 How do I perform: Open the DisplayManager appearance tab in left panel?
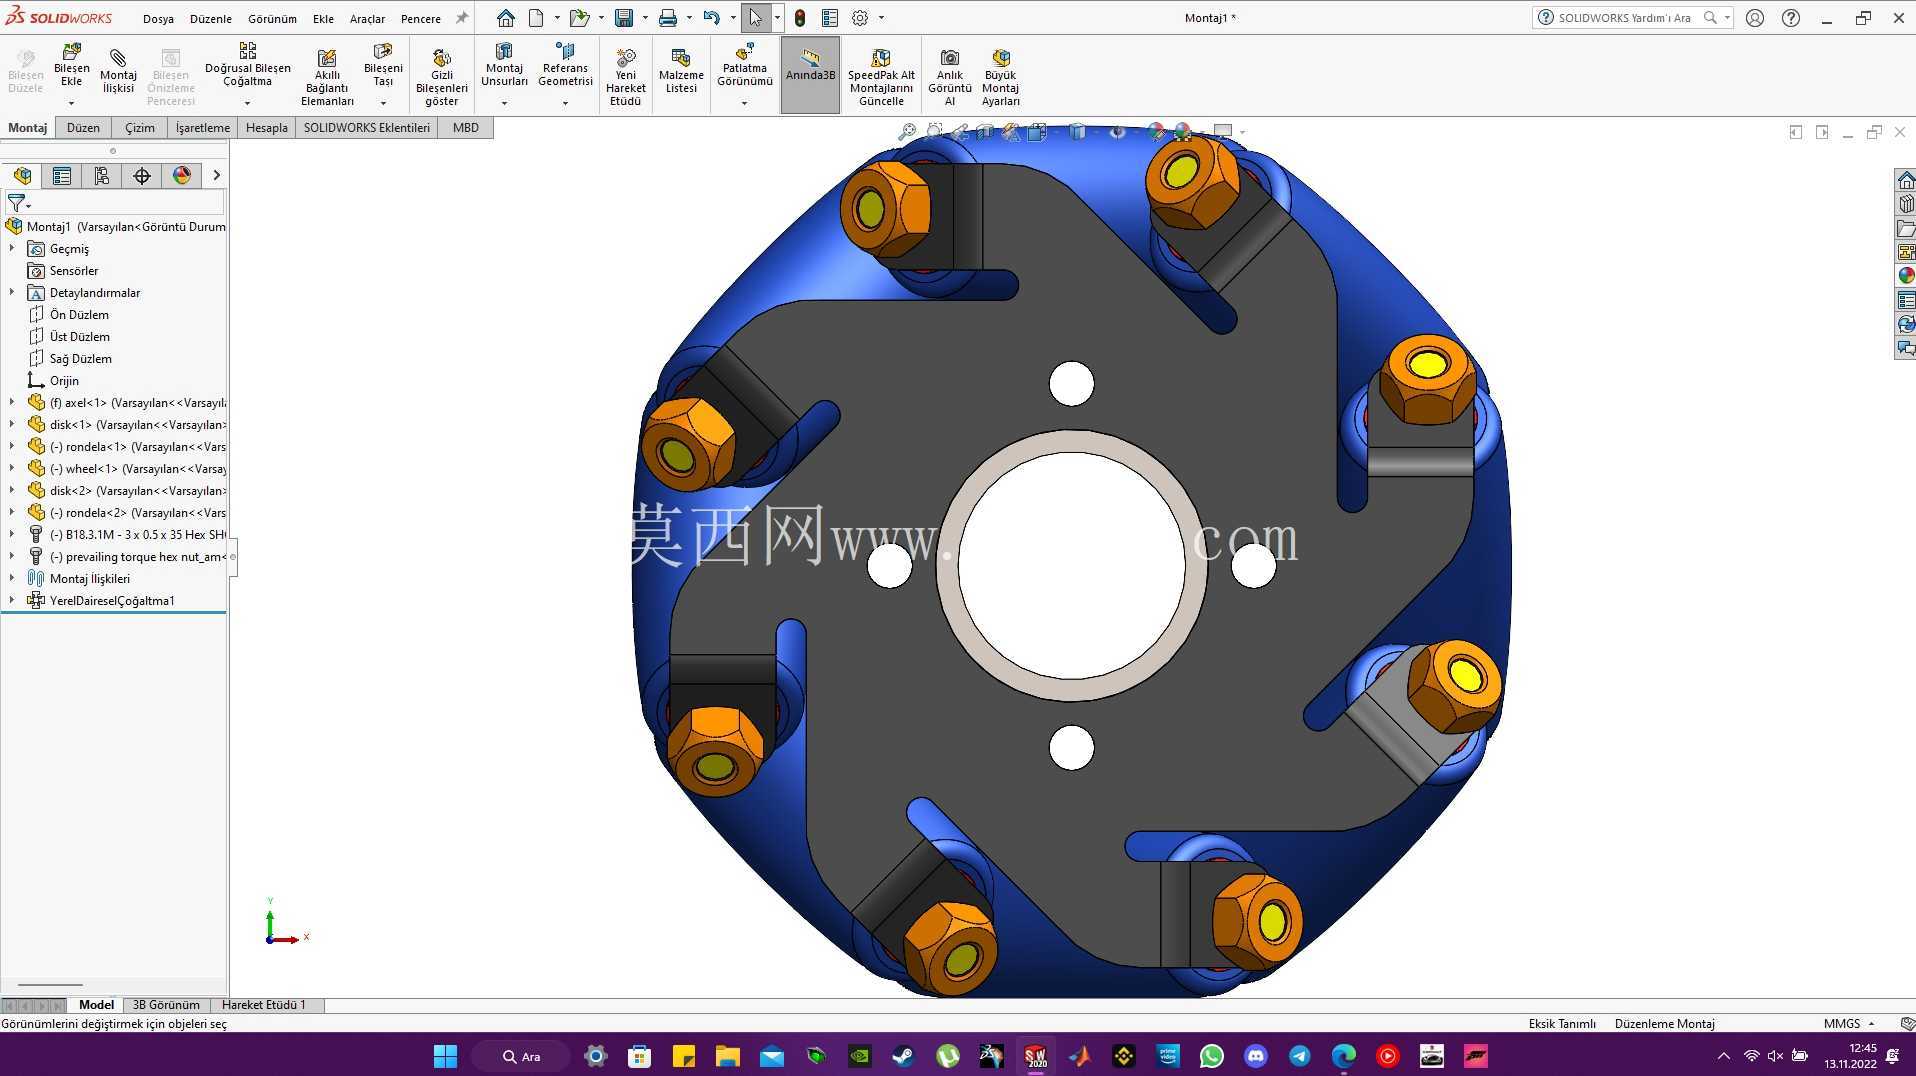181,175
